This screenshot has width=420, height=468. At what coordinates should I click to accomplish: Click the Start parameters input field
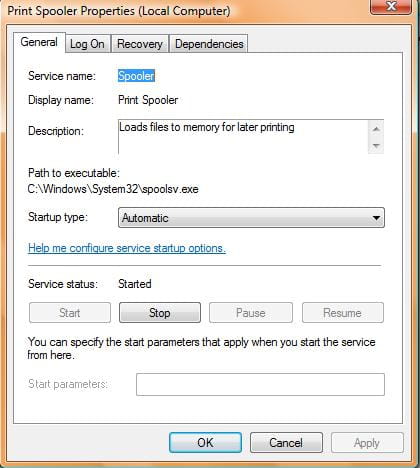260,384
